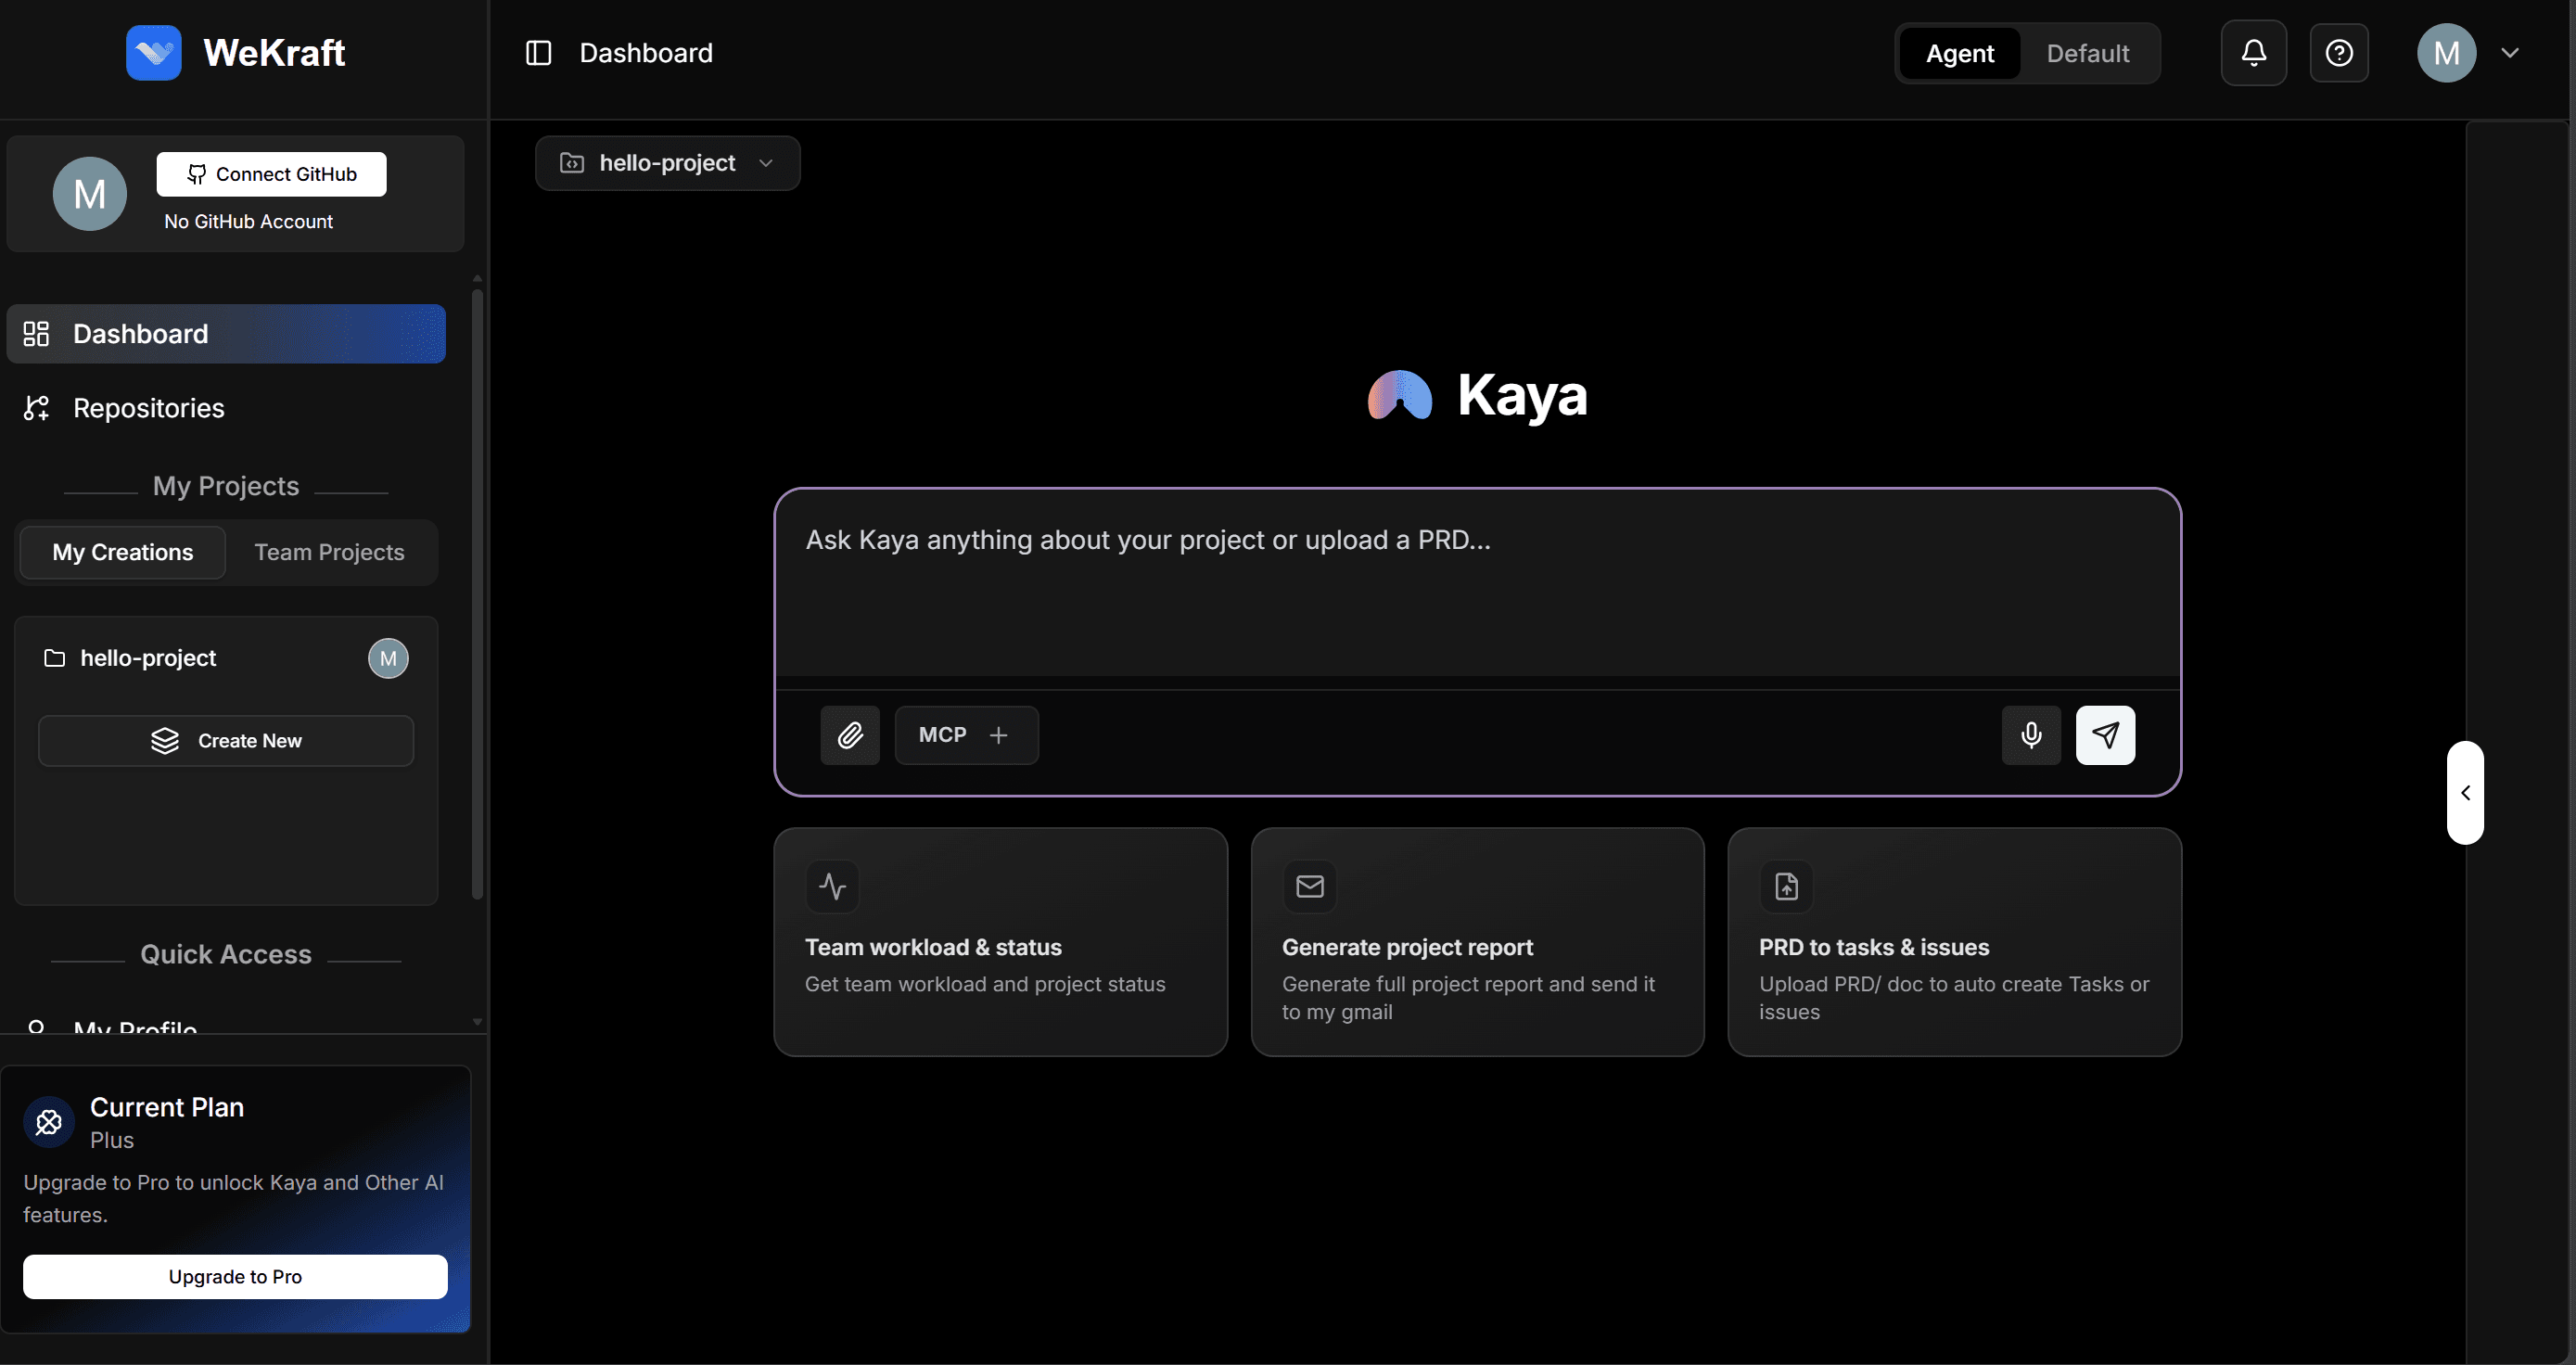
Task: Click the large M avatar in GitHub card
Action: pos(90,194)
